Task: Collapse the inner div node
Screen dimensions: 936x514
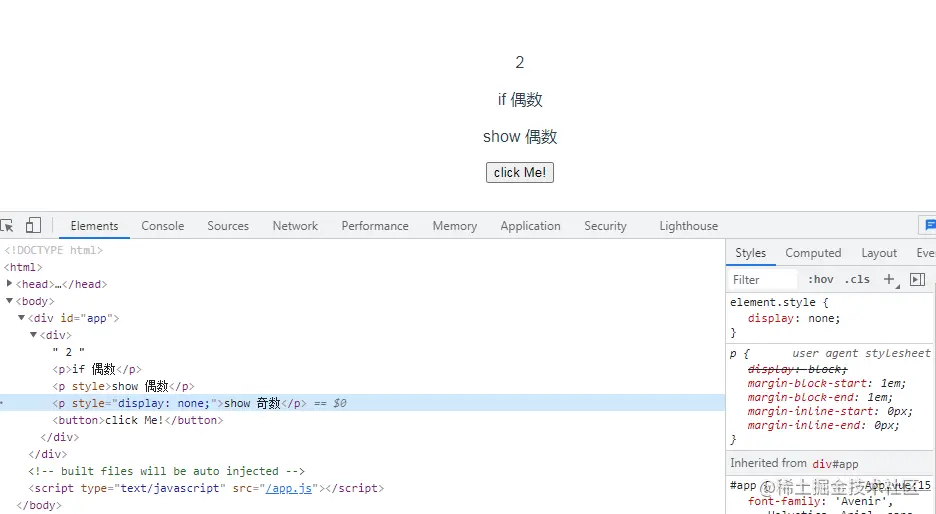Action: point(33,335)
